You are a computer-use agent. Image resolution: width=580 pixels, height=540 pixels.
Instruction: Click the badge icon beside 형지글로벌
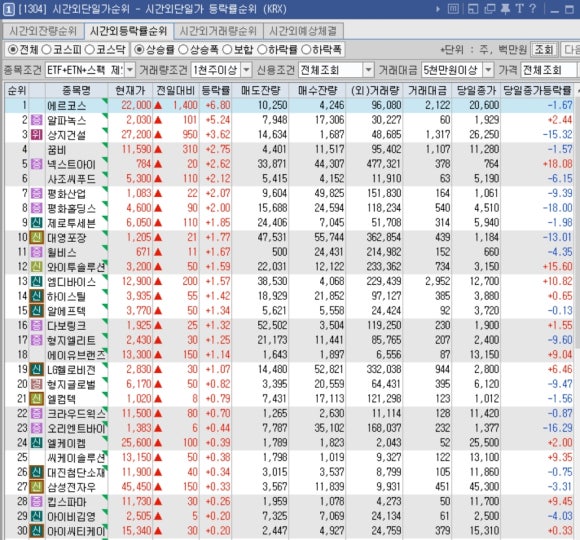(x=36, y=384)
